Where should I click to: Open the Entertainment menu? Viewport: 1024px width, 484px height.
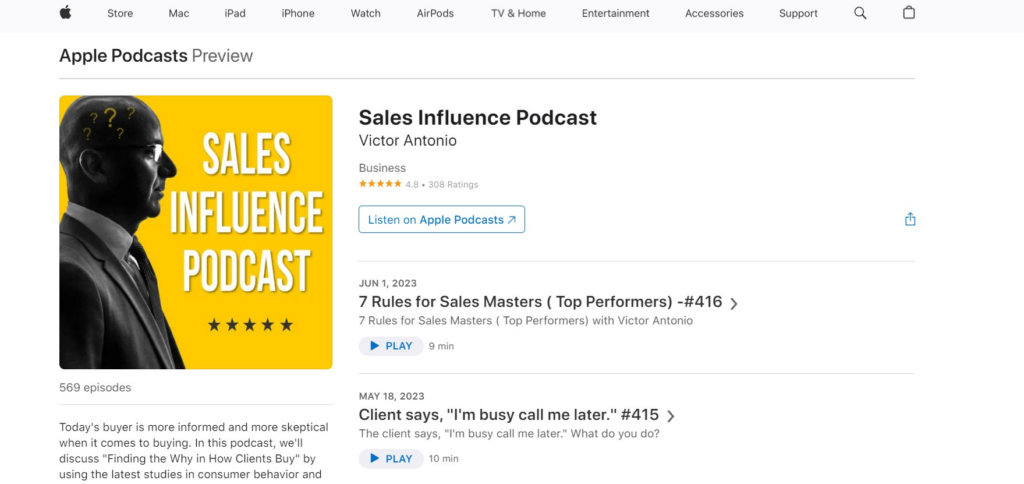[x=616, y=13]
